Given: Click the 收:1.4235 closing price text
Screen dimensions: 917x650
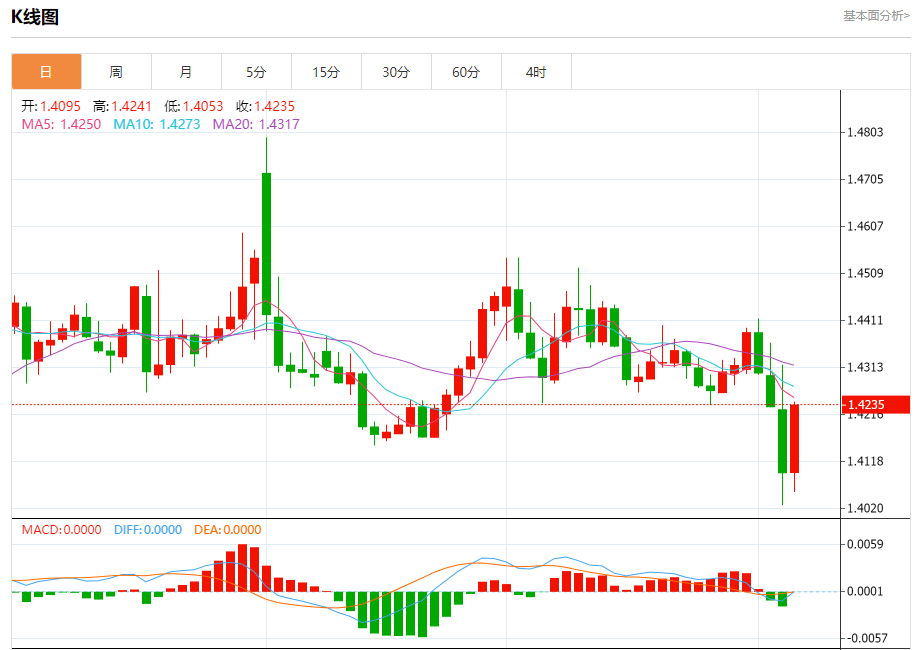Looking at the screenshot, I should point(266,106).
